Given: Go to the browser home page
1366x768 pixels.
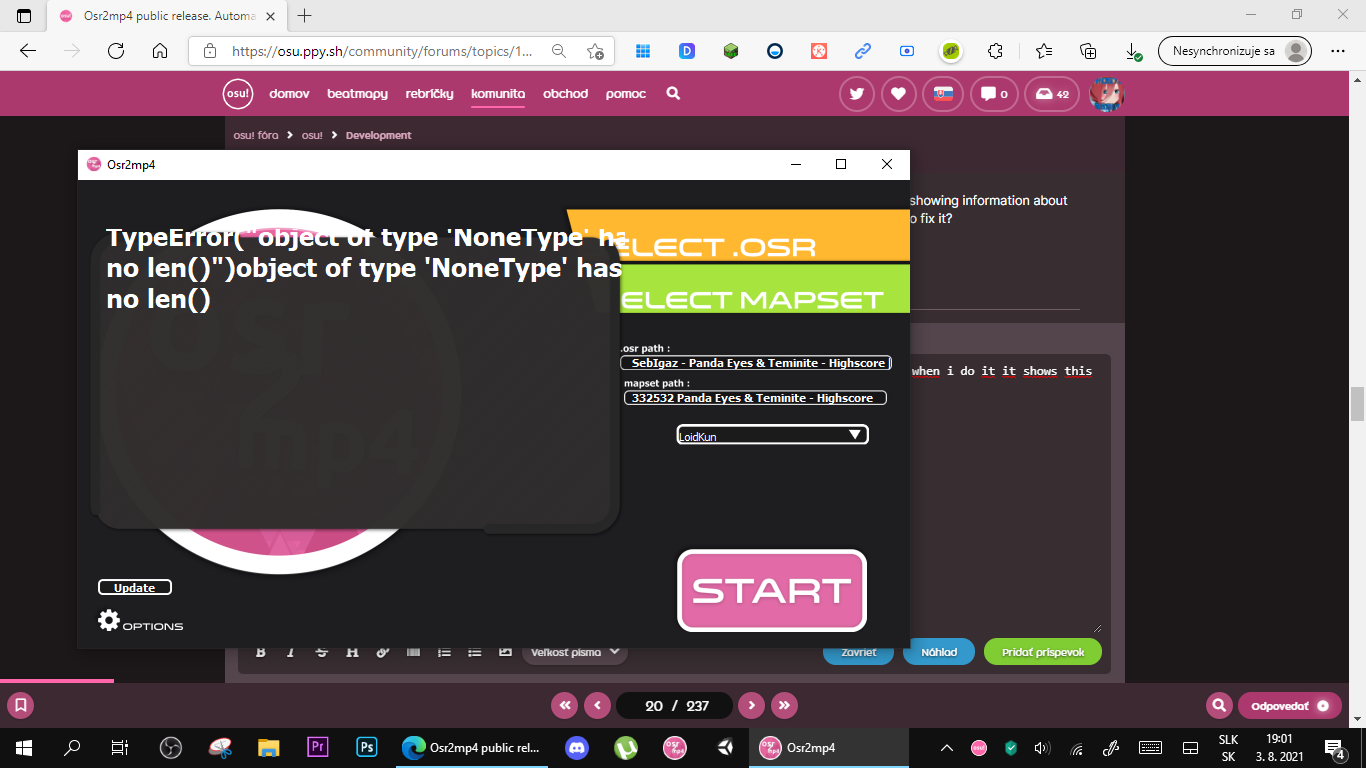Looking at the screenshot, I should [160, 51].
